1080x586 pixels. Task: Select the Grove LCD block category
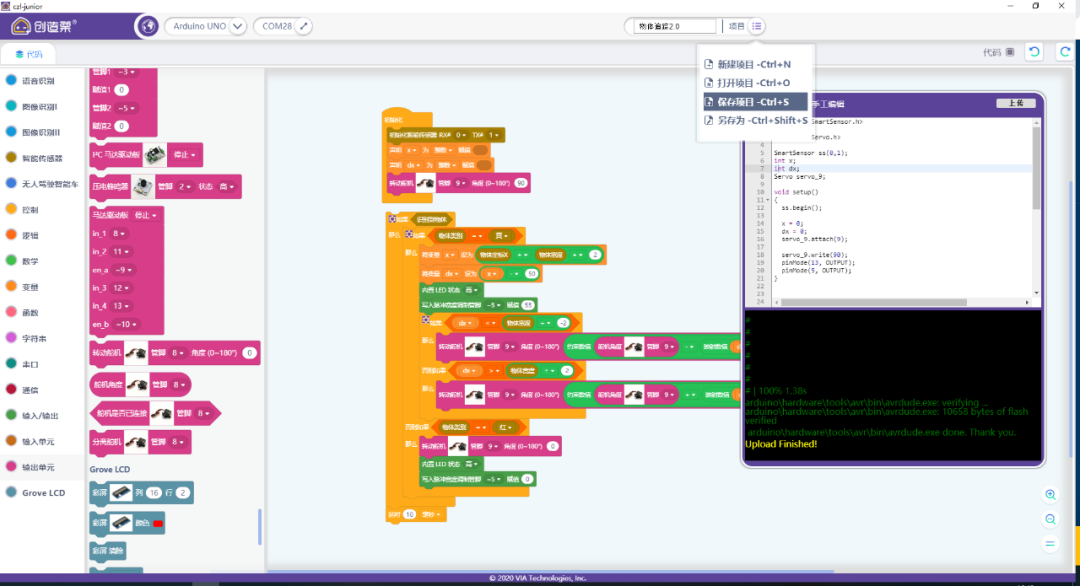(42, 493)
